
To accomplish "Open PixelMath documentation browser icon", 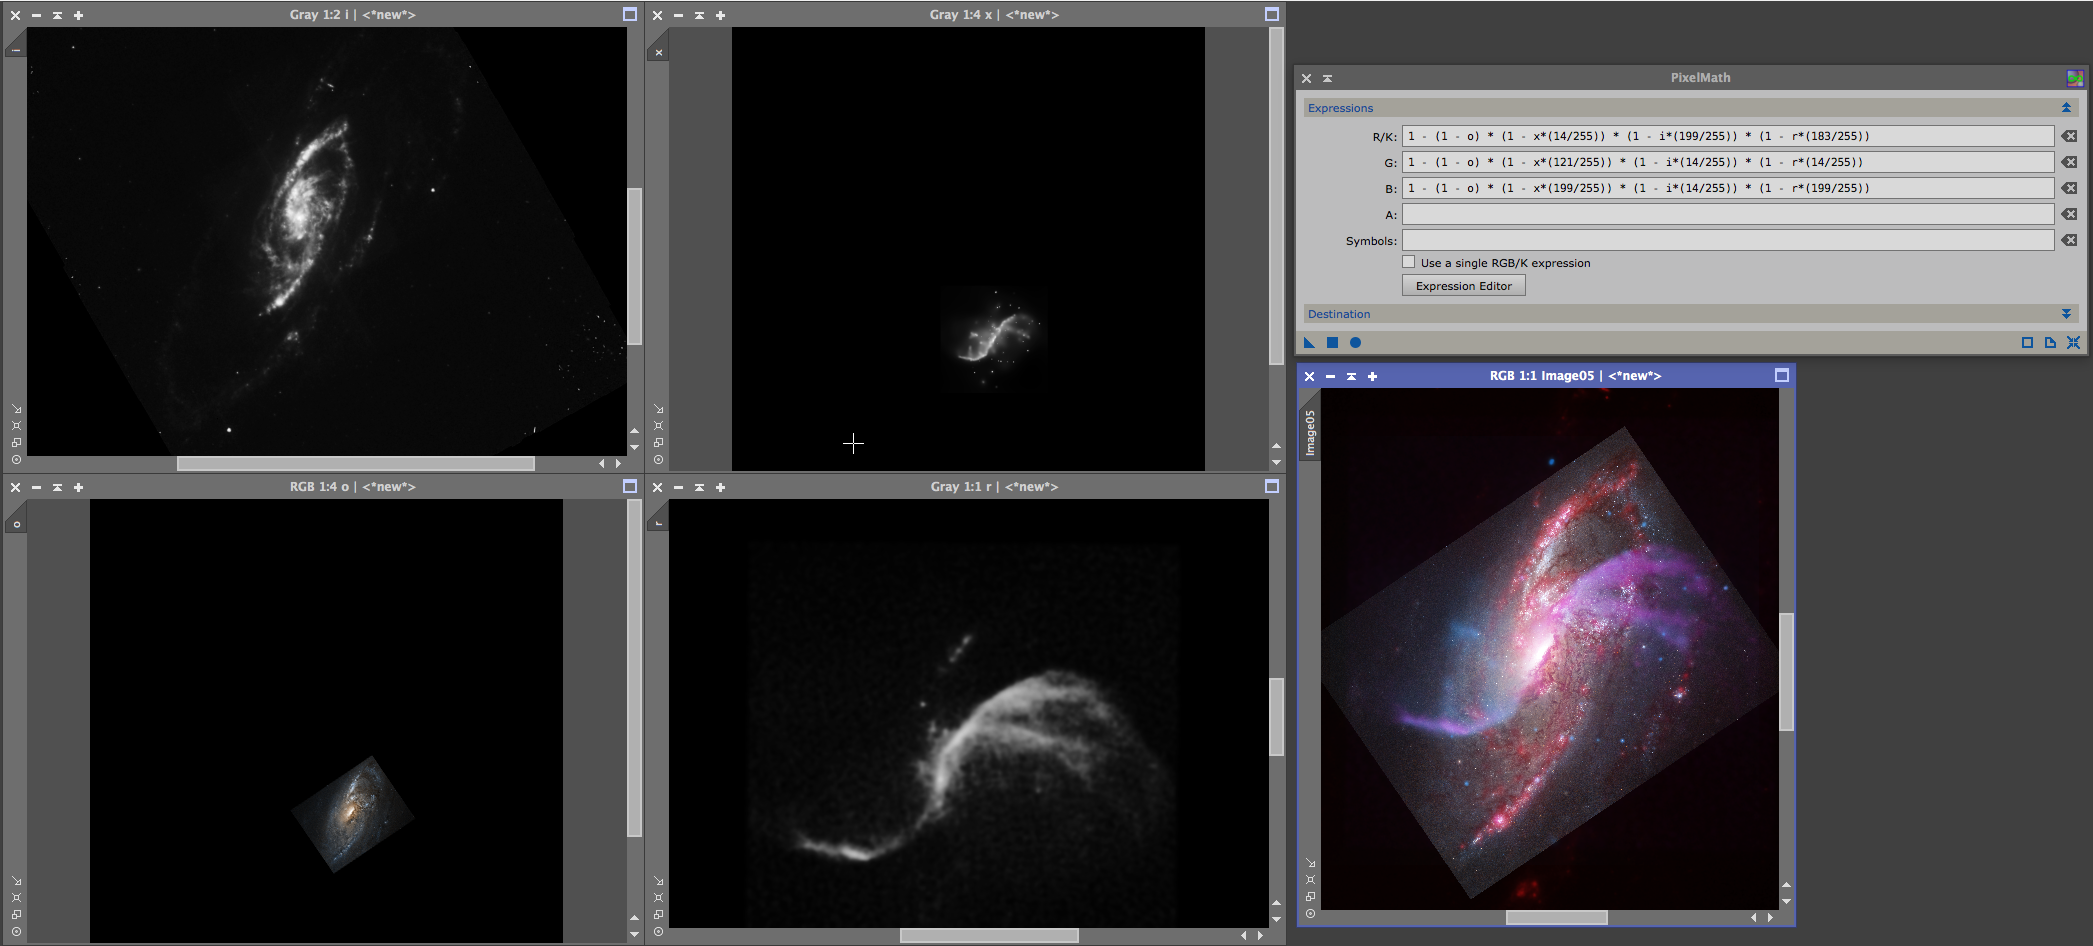I will 2050,343.
